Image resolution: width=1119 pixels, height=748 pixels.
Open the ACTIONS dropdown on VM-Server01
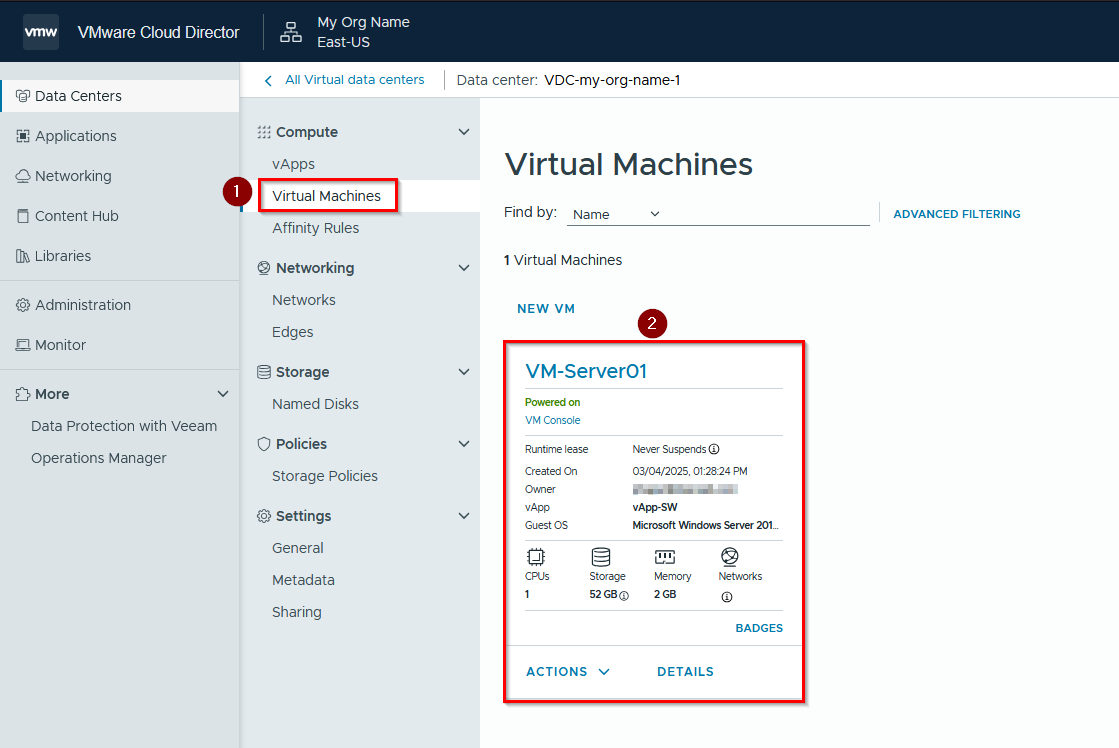click(x=568, y=672)
